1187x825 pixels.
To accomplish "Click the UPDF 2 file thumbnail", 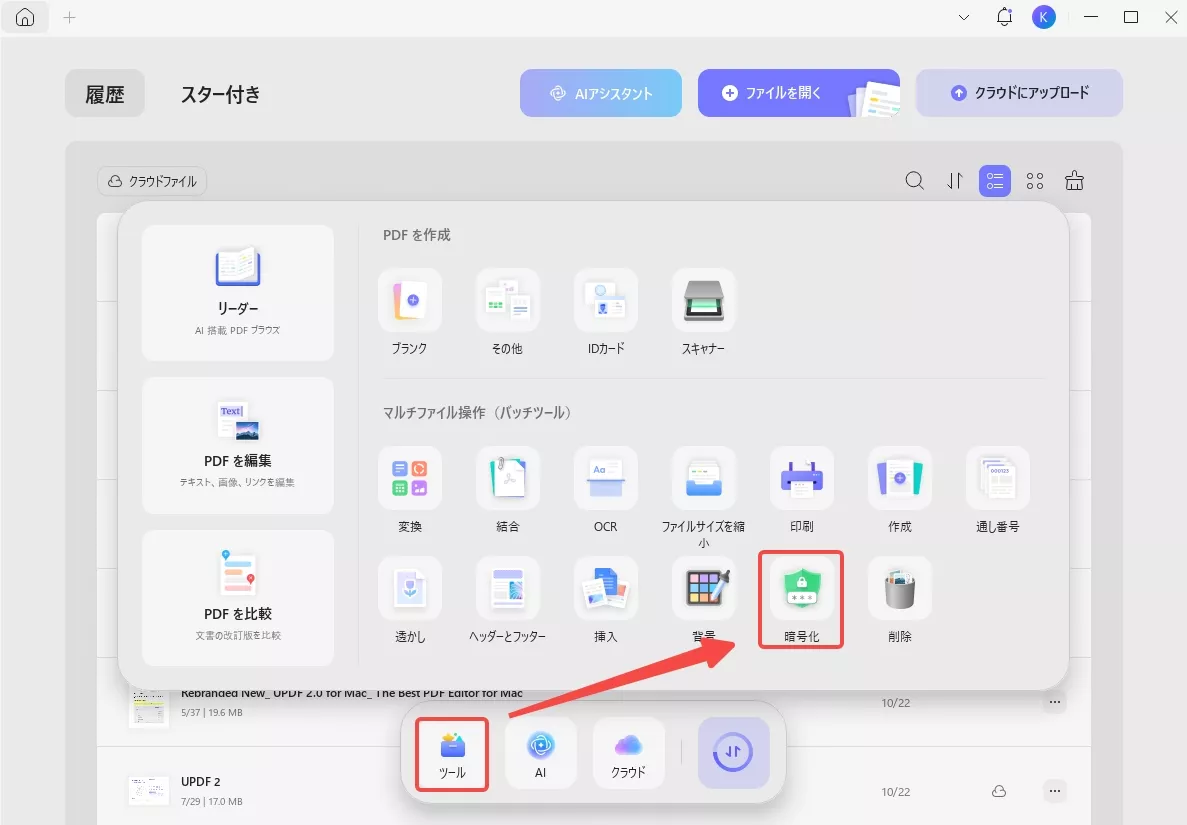I will (x=148, y=790).
